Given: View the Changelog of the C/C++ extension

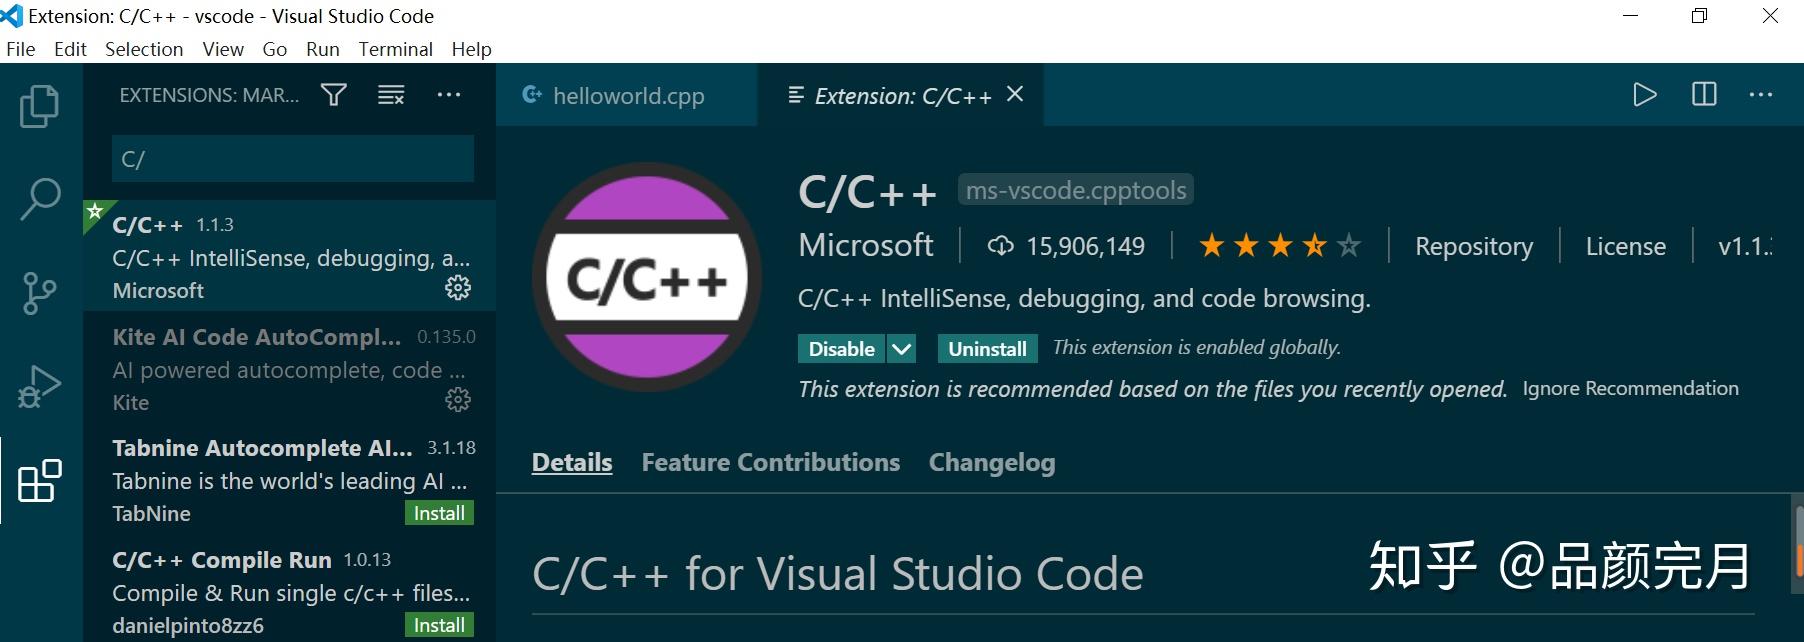Looking at the screenshot, I should tap(991, 462).
